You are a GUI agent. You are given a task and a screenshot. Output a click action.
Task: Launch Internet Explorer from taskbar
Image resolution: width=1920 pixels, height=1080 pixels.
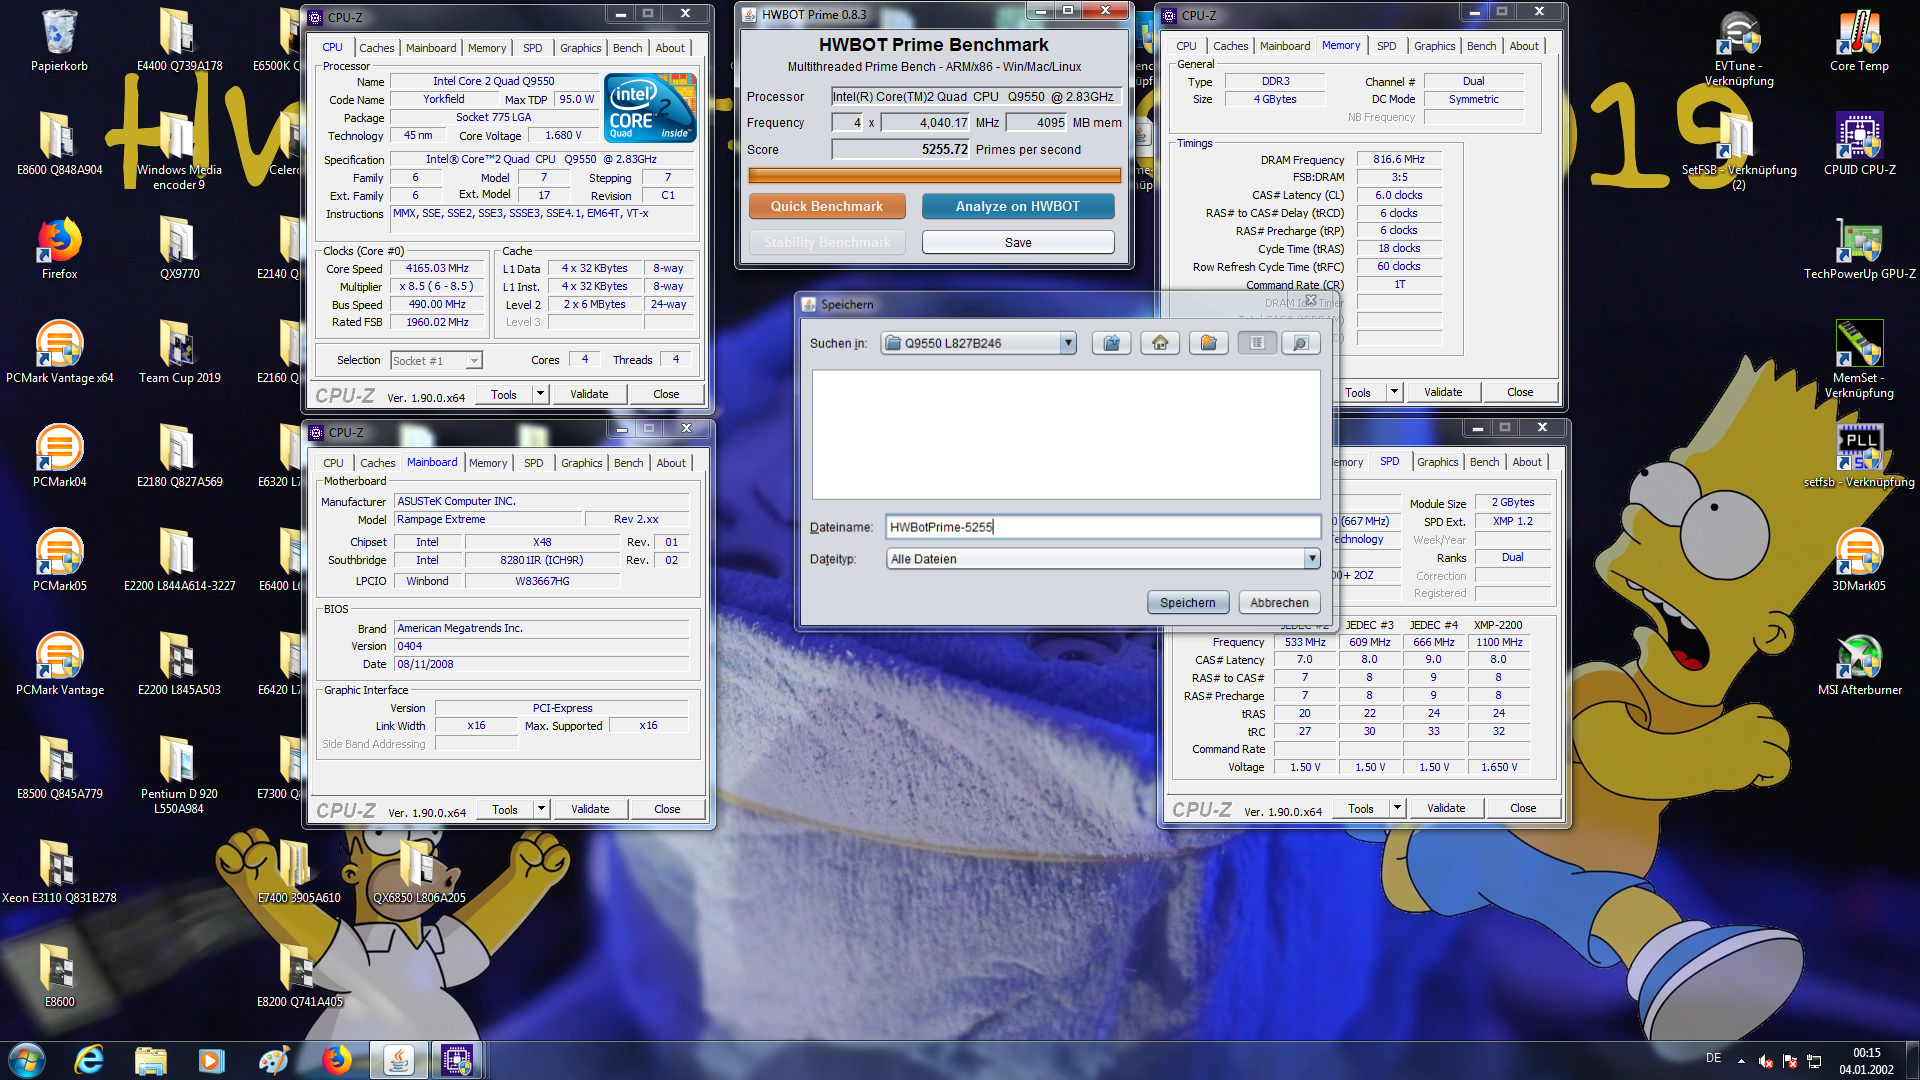tap(90, 1060)
